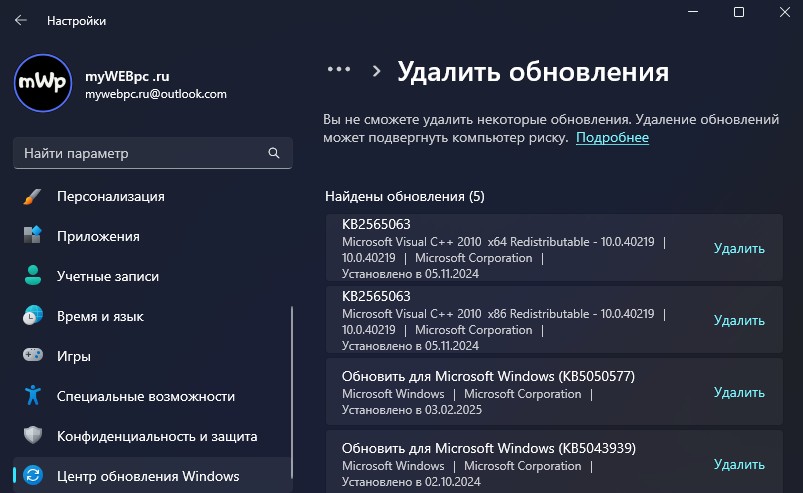The image size is (803, 493).
Task: Click the Персонализация paintbrush icon
Action: 32,197
